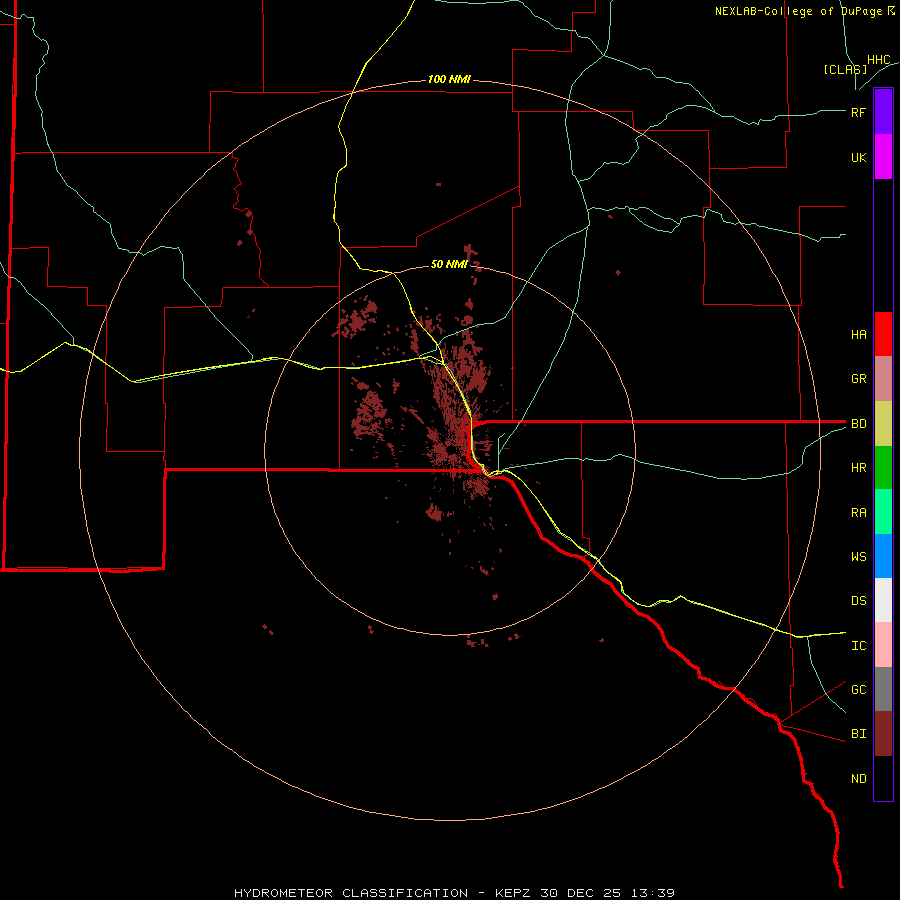Click the white DS legend color swatch
The height and width of the screenshot is (900, 900).
(883, 600)
